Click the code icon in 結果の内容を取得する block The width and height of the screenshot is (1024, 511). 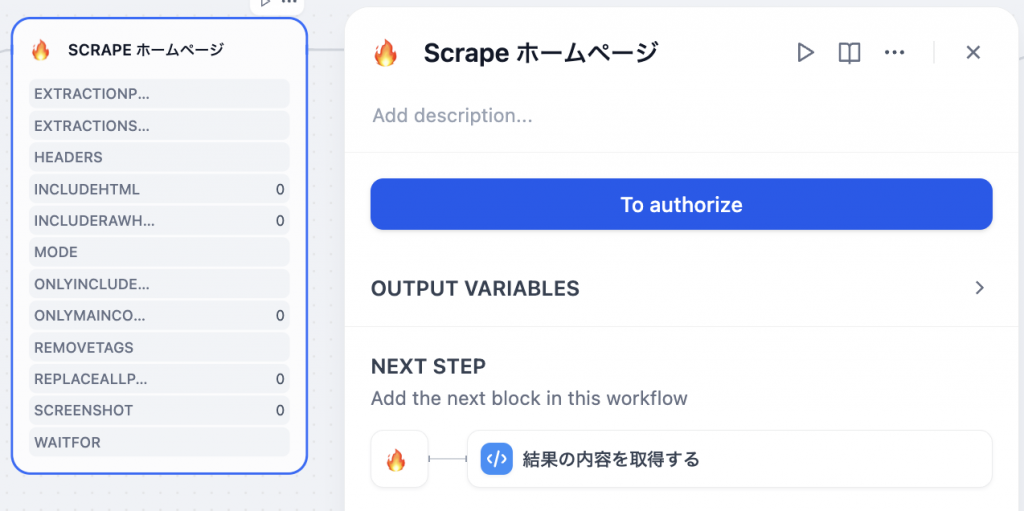pyautogui.click(x=496, y=459)
